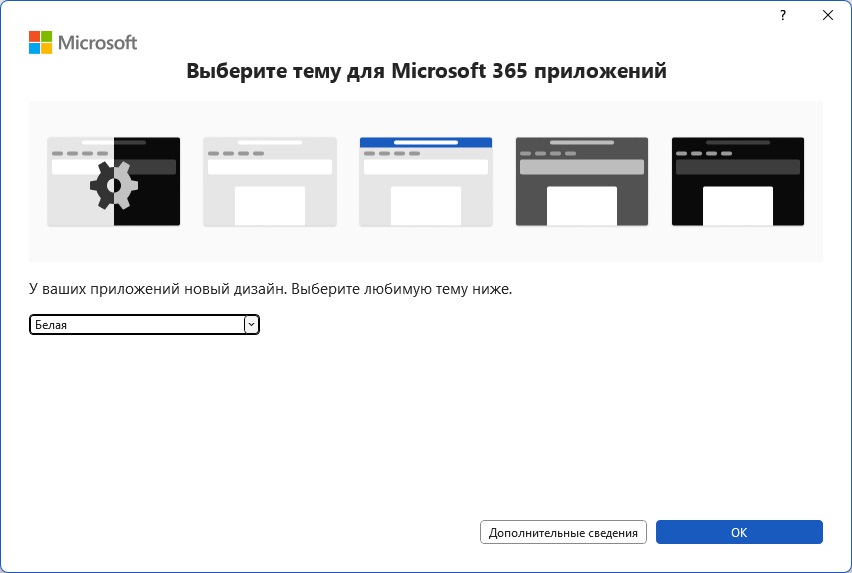Choose the colorful blue-header theme thumbnail
Screen dimensions: 852x573
426,181
